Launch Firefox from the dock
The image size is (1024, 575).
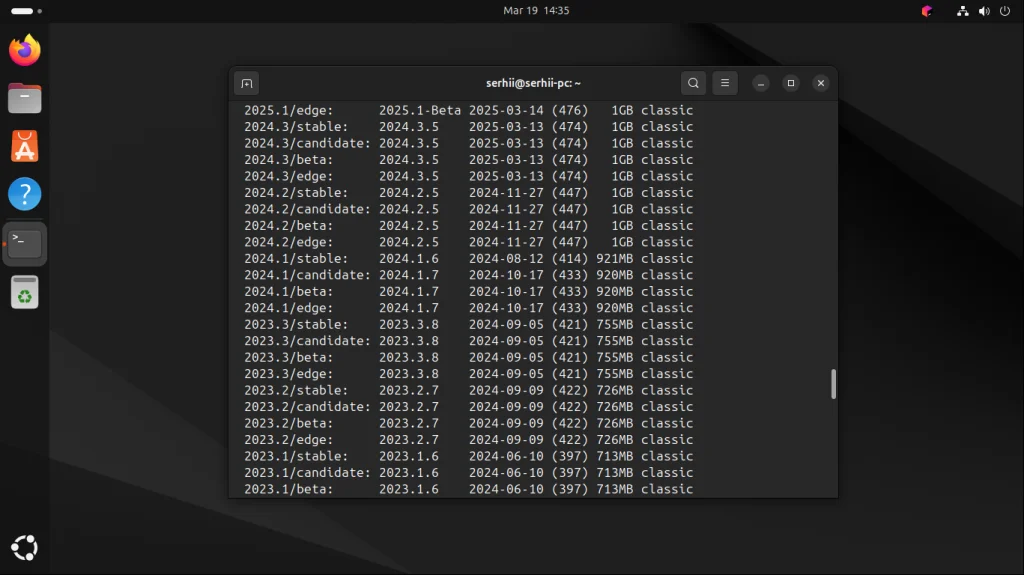click(x=25, y=50)
